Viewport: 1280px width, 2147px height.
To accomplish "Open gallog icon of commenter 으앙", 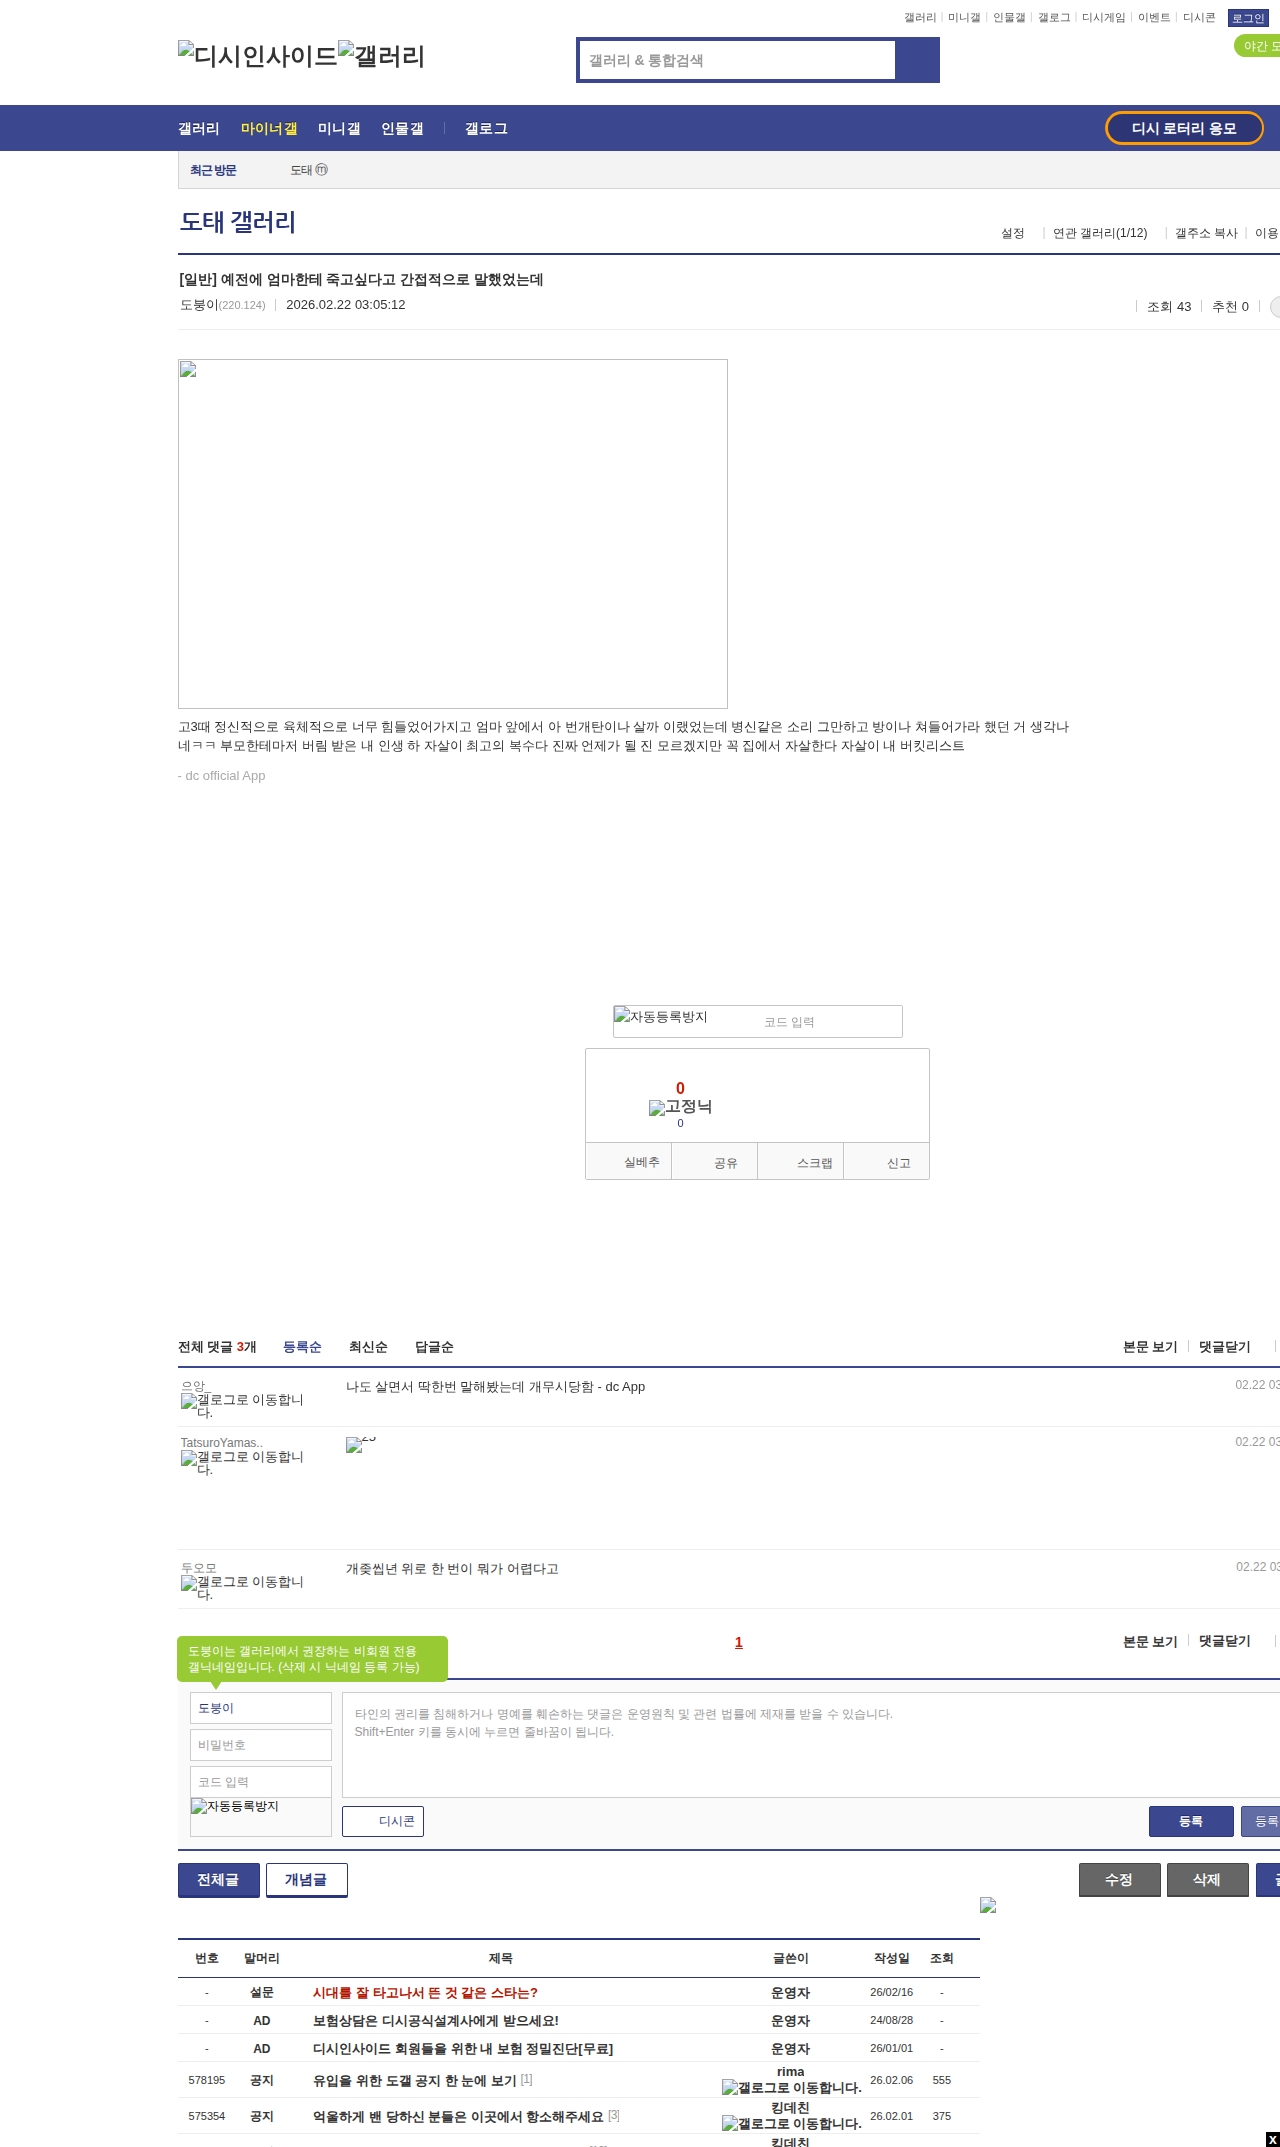I will [x=242, y=1405].
